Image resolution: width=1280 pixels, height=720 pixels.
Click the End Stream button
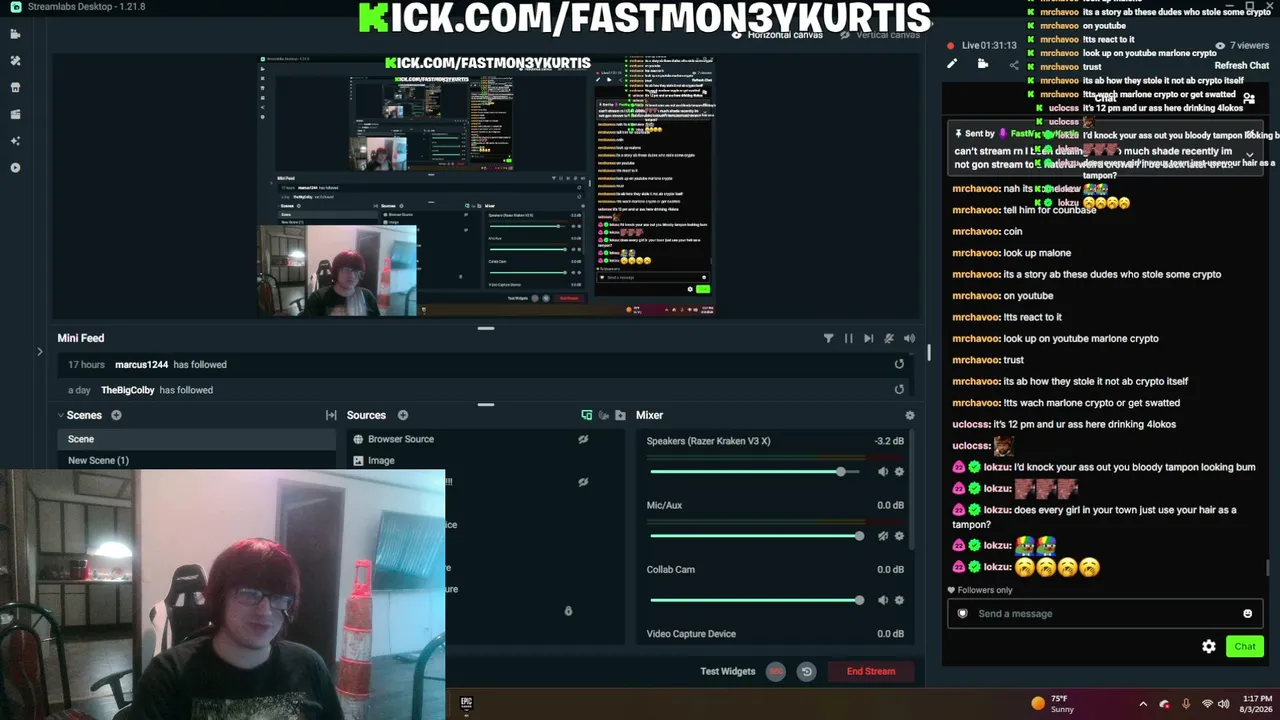pyautogui.click(x=871, y=671)
